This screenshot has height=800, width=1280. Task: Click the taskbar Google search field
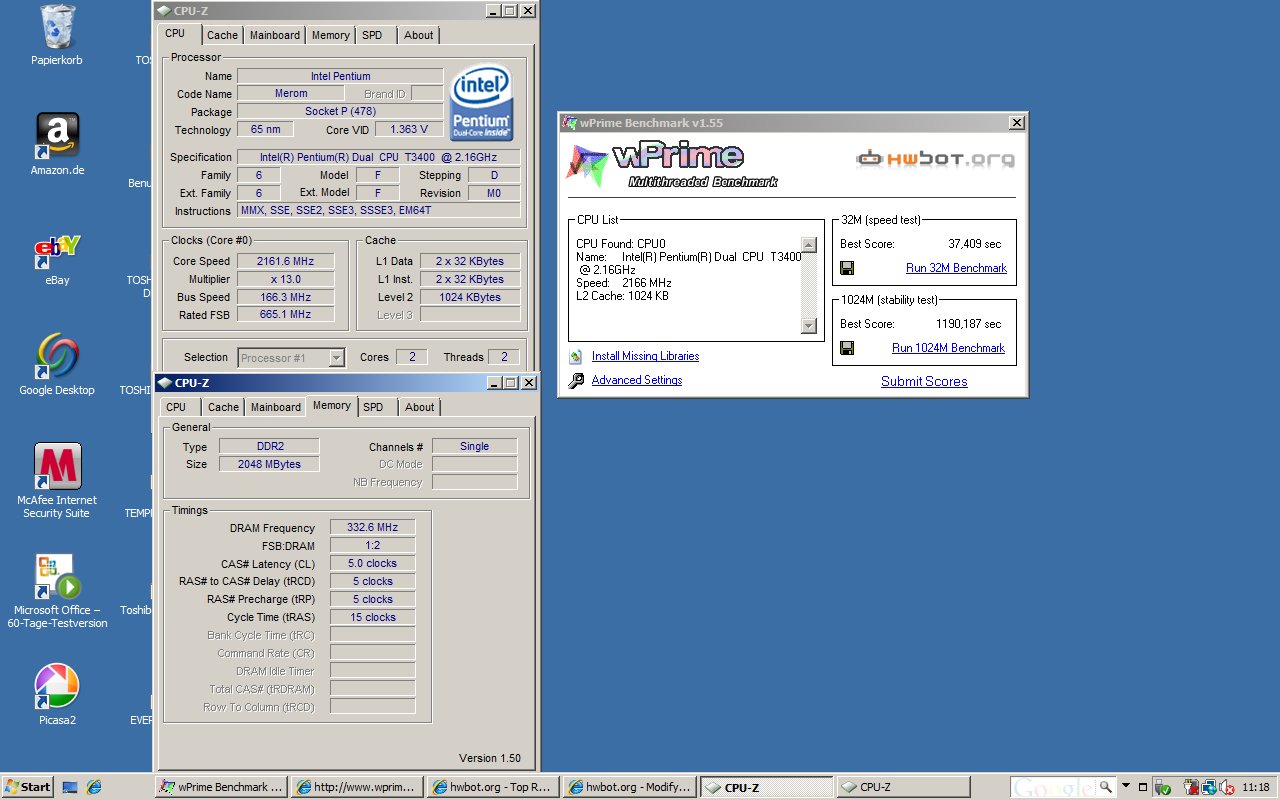coord(1054,787)
